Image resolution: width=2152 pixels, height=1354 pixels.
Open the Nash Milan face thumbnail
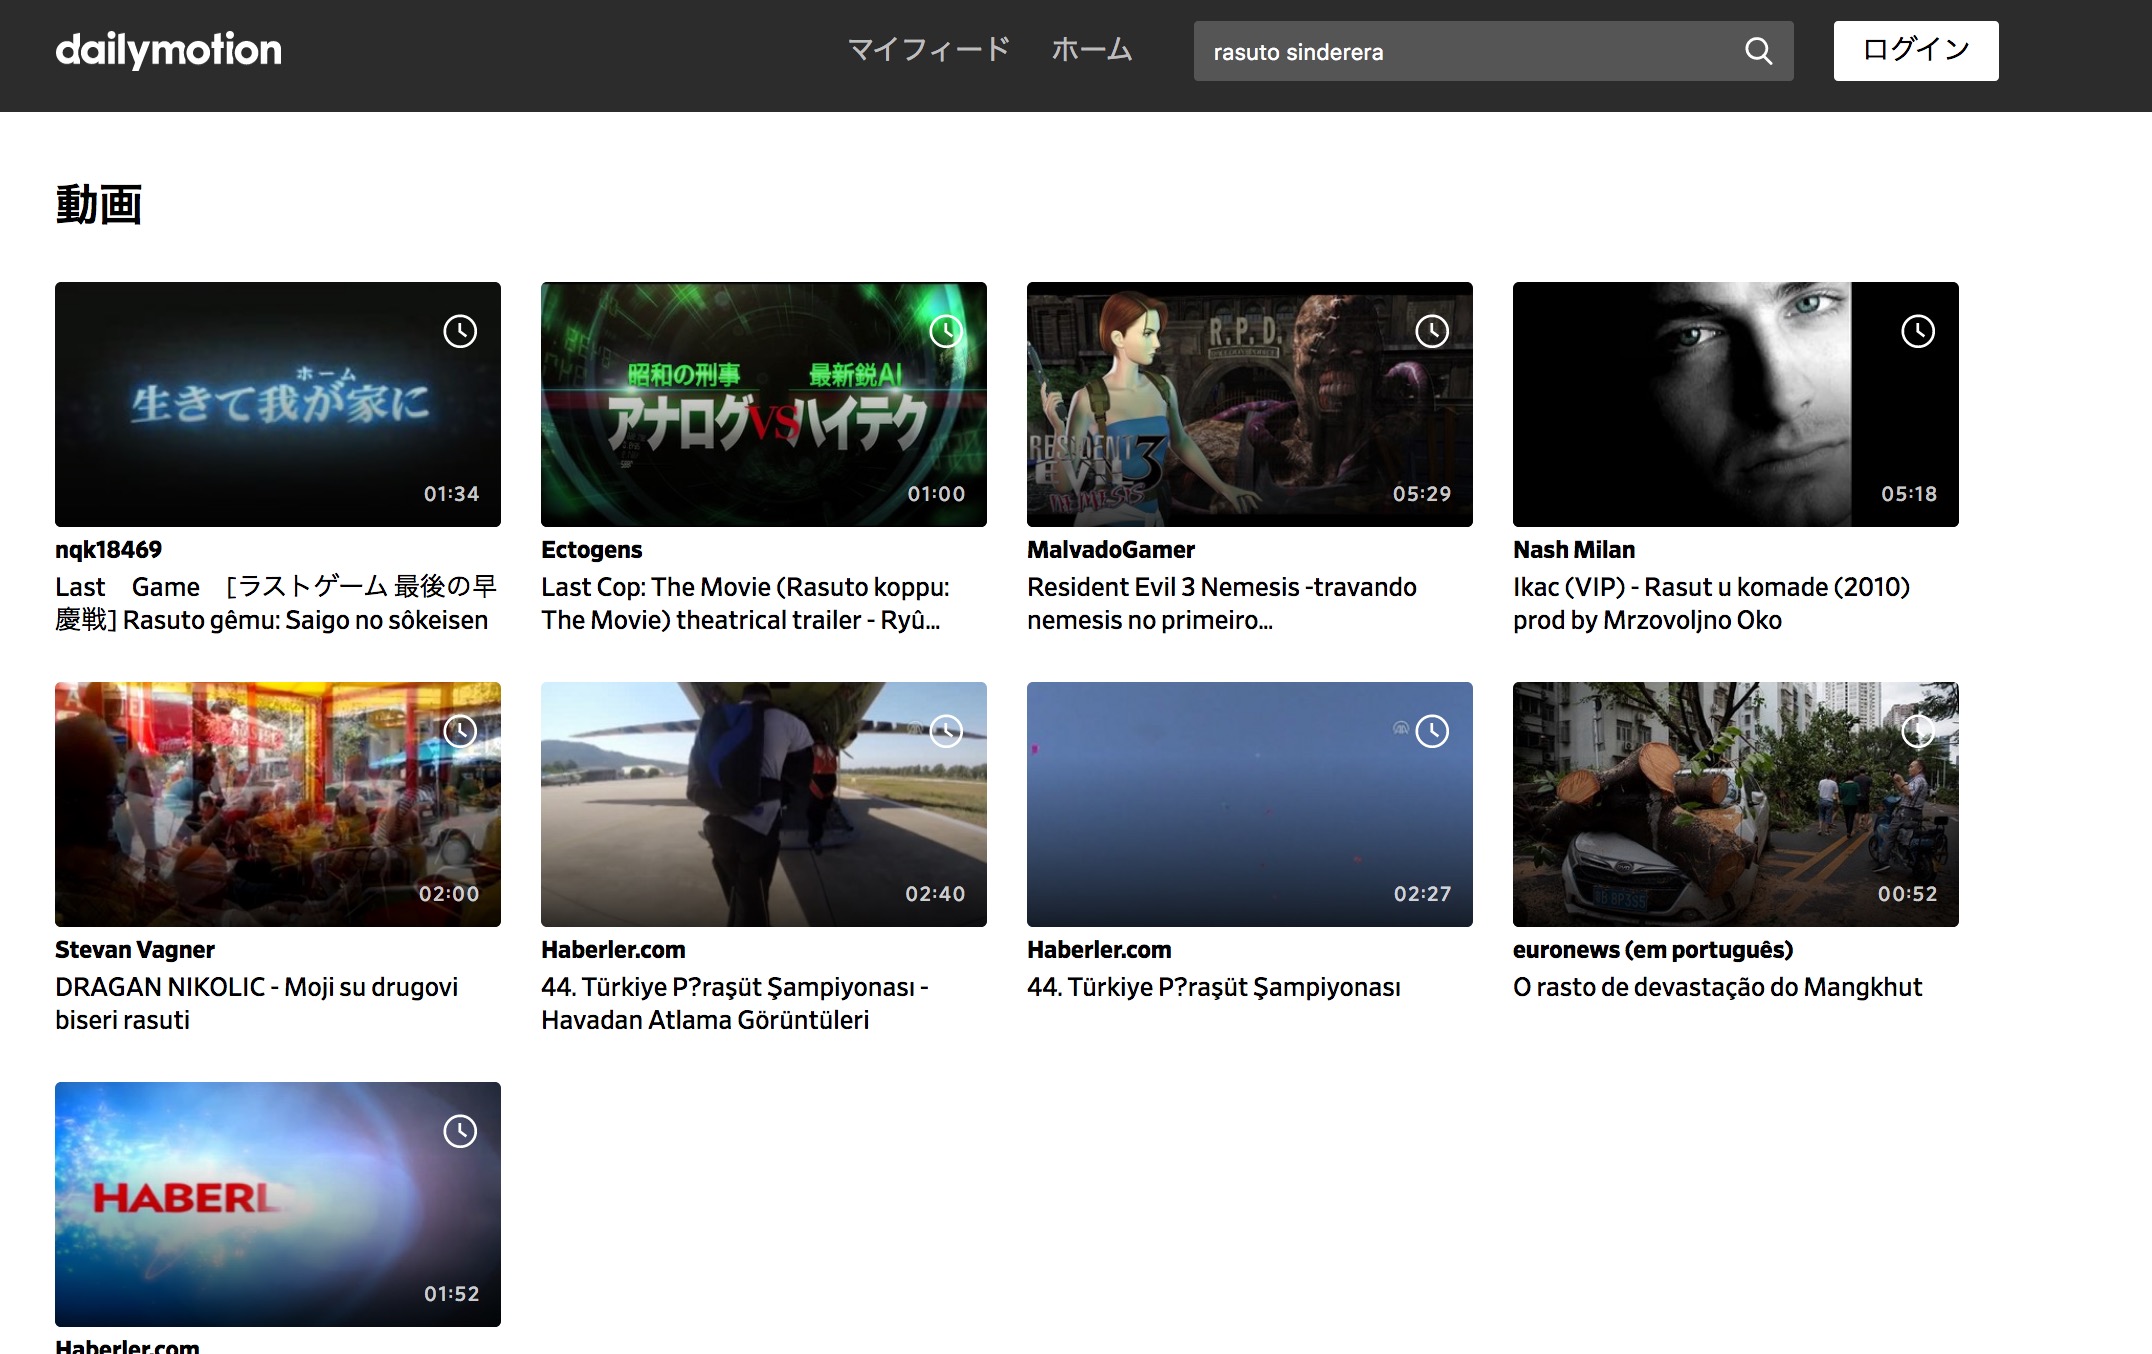(1736, 404)
